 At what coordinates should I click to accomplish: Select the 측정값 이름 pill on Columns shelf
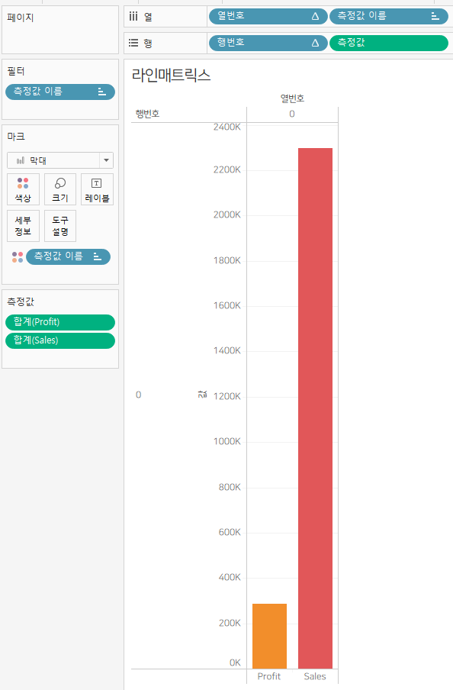pyautogui.click(x=389, y=16)
